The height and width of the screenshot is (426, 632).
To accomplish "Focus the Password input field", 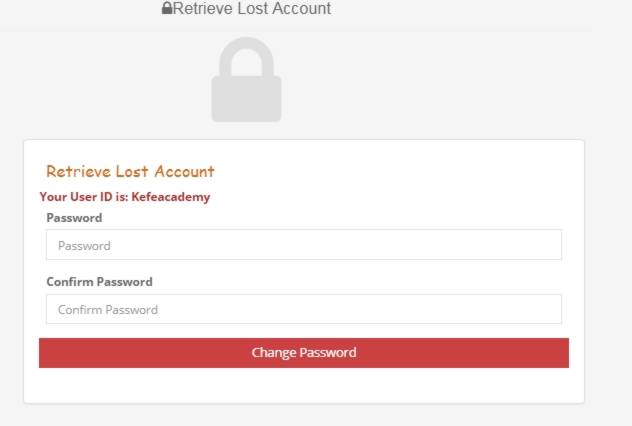I will pyautogui.click(x=303, y=245).
